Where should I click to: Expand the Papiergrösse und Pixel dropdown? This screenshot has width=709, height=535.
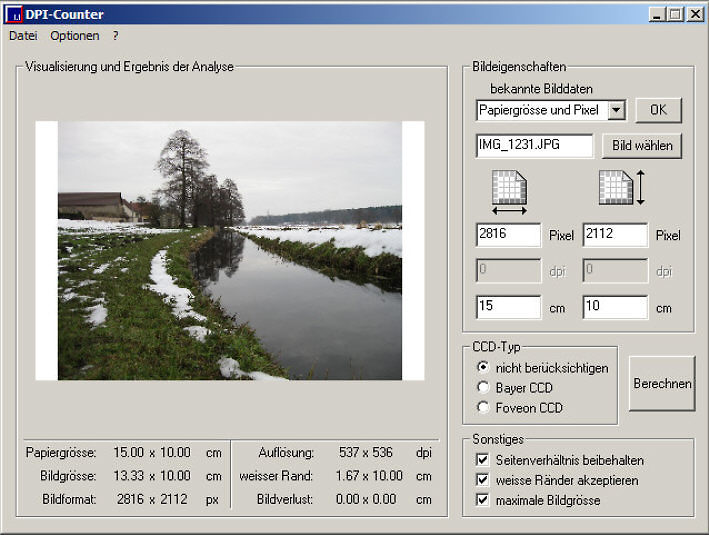coord(616,110)
